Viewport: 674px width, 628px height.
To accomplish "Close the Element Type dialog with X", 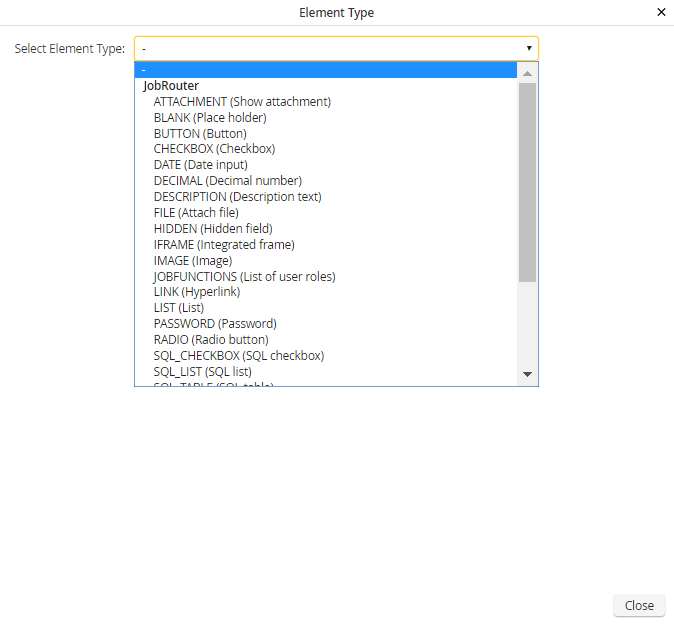I will point(661,12).
